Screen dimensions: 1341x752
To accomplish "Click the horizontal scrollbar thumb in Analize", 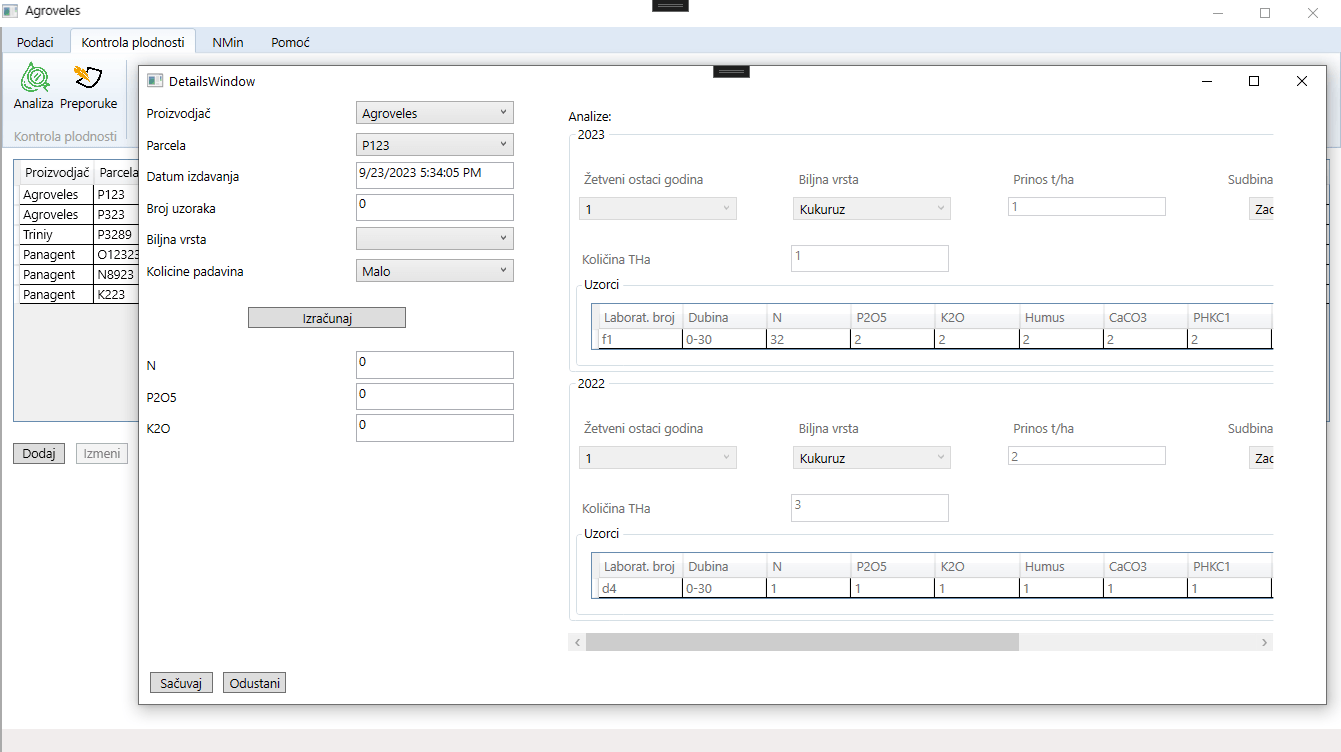I will (802, 642).
